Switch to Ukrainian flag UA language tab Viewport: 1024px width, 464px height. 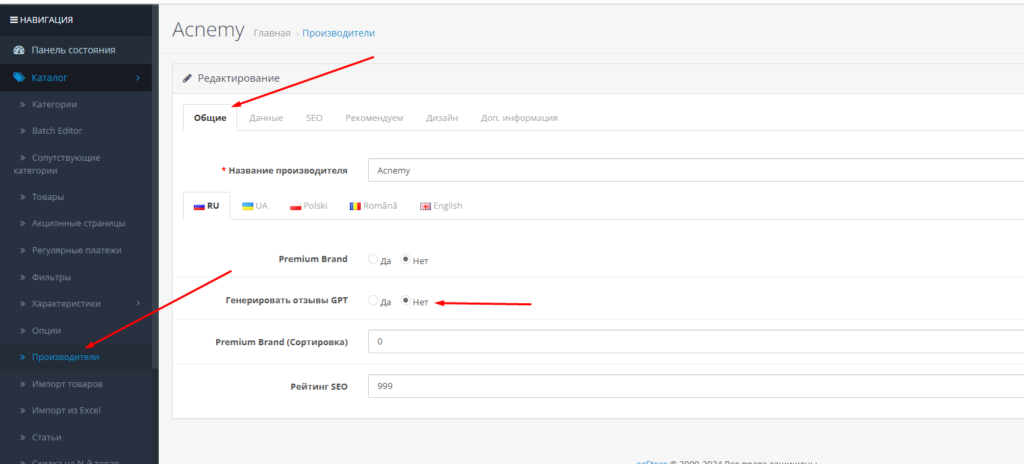pos(255,205)
